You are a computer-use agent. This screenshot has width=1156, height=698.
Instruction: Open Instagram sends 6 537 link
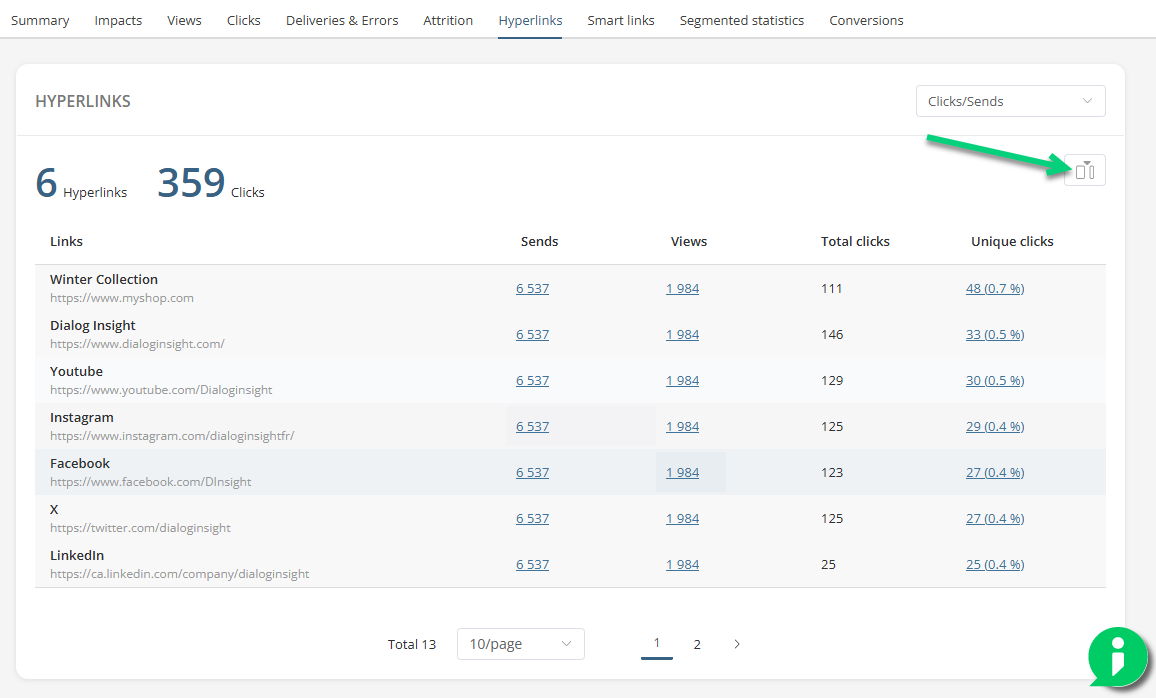pos(532,427)
